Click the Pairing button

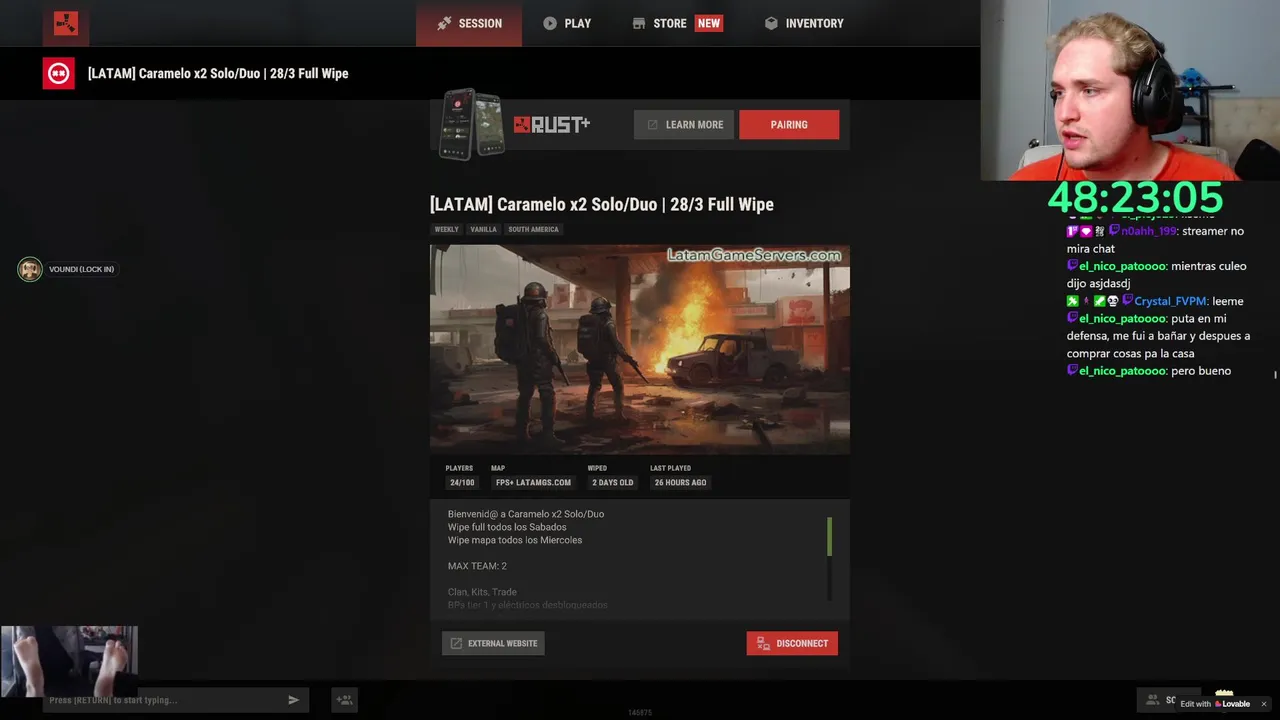coord(789,125)
